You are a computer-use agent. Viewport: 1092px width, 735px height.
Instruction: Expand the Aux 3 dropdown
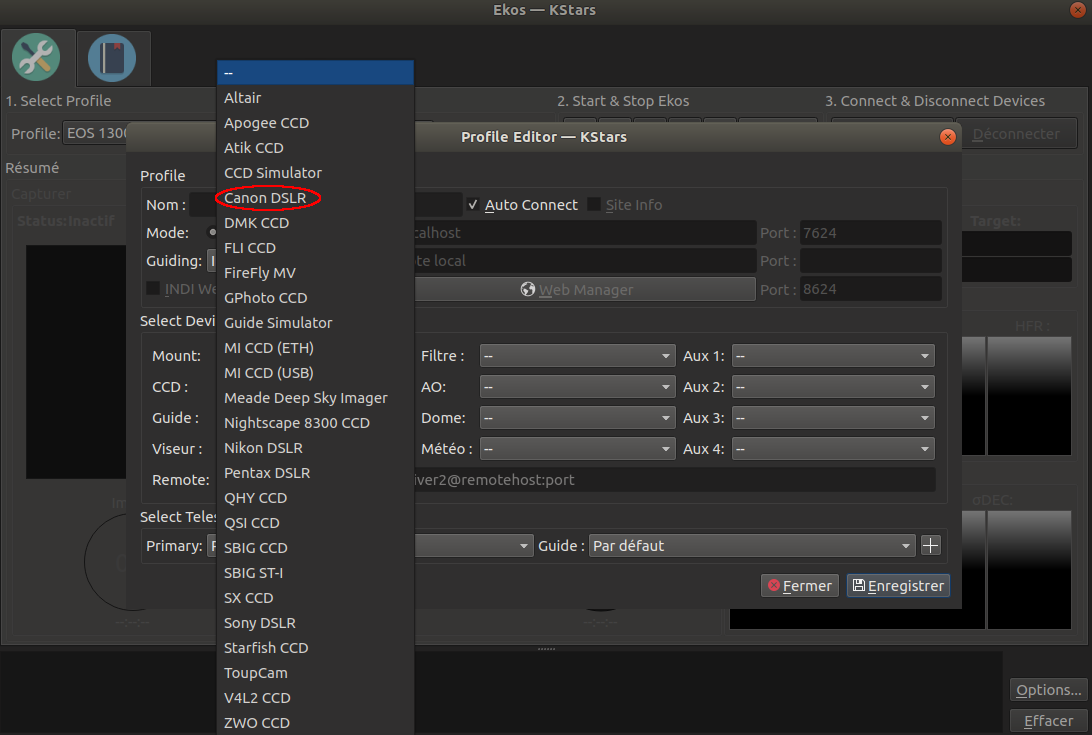[833, 418]
